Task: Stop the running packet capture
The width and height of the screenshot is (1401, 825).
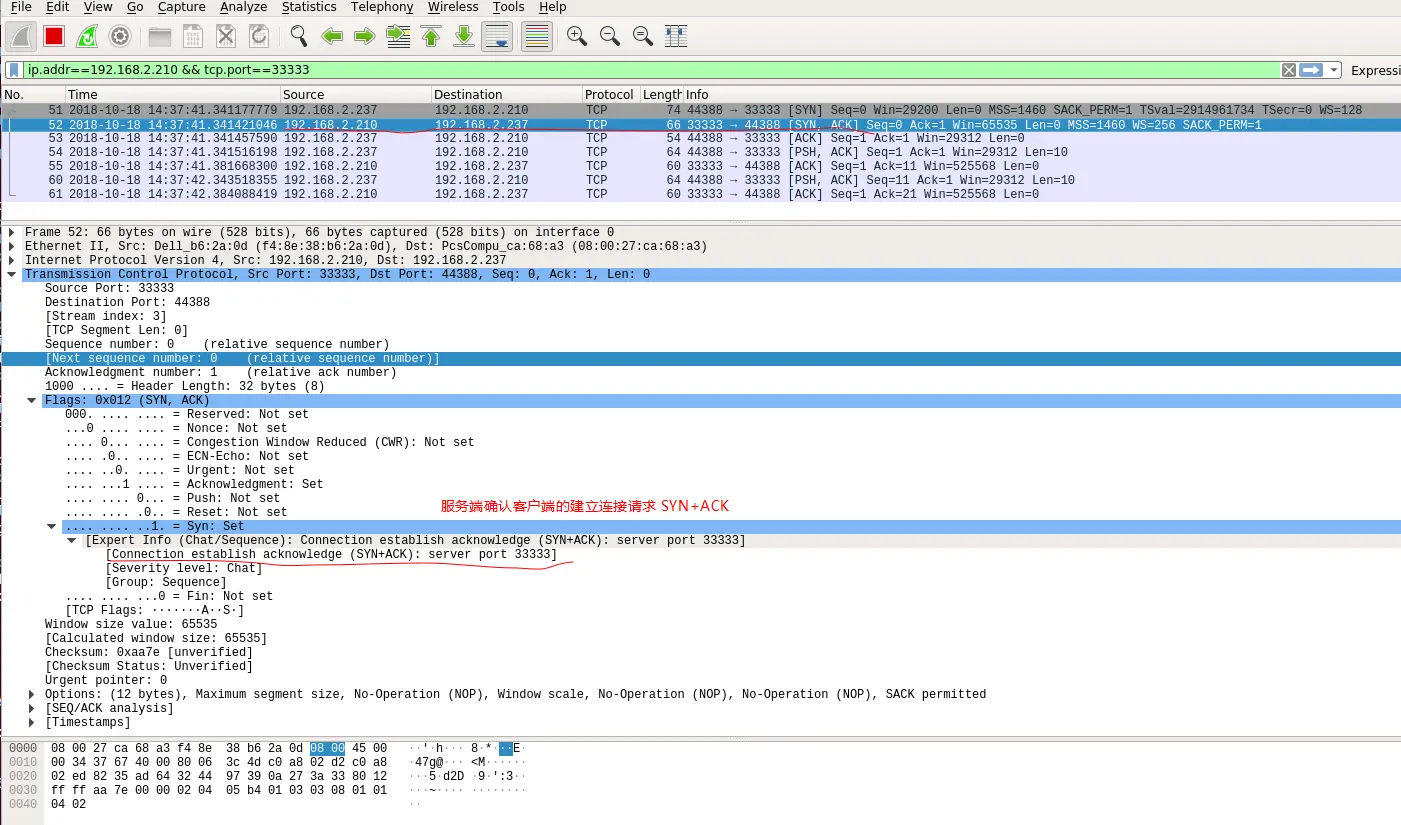Action: pyautogui.click(x=54, y=37)
